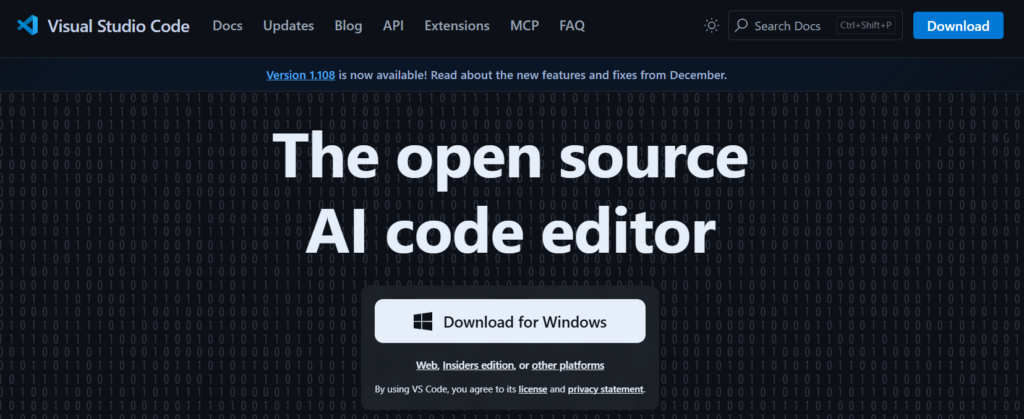Click the Download for Windows button
The width and height of the screenshot is (1024, 419).
(x=510, y=322)
